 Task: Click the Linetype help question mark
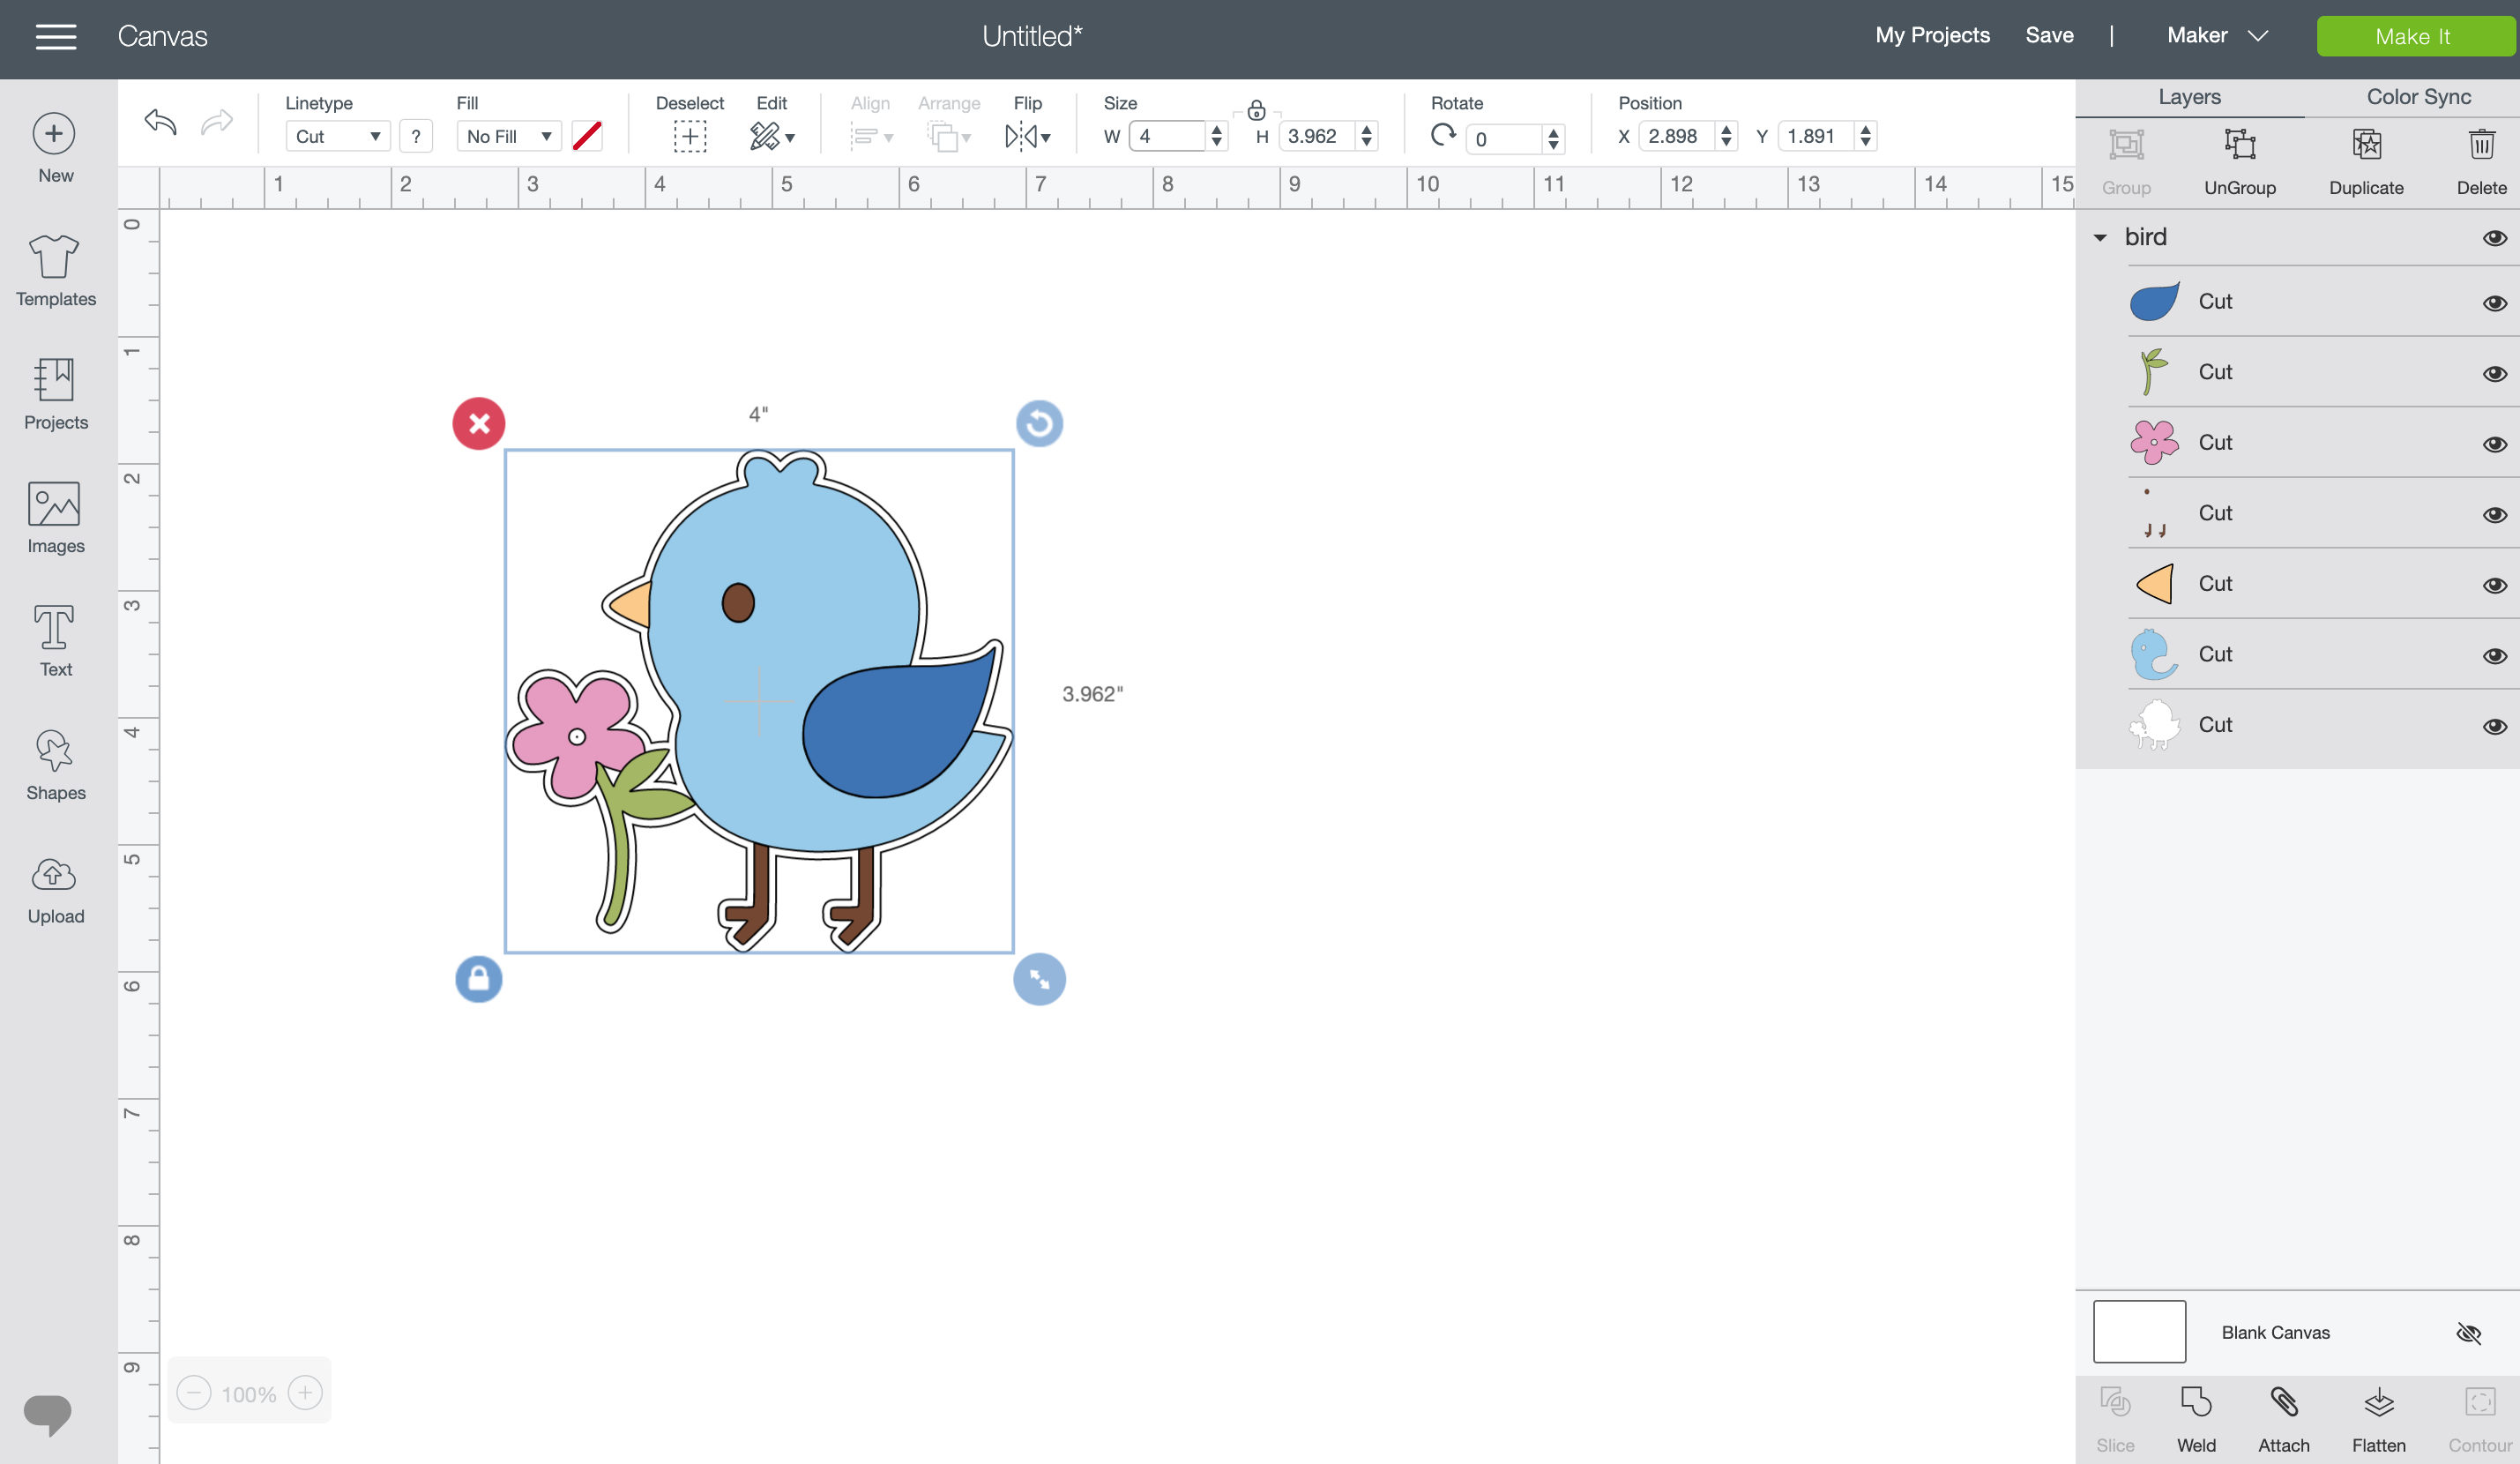[x=416, y=136]
